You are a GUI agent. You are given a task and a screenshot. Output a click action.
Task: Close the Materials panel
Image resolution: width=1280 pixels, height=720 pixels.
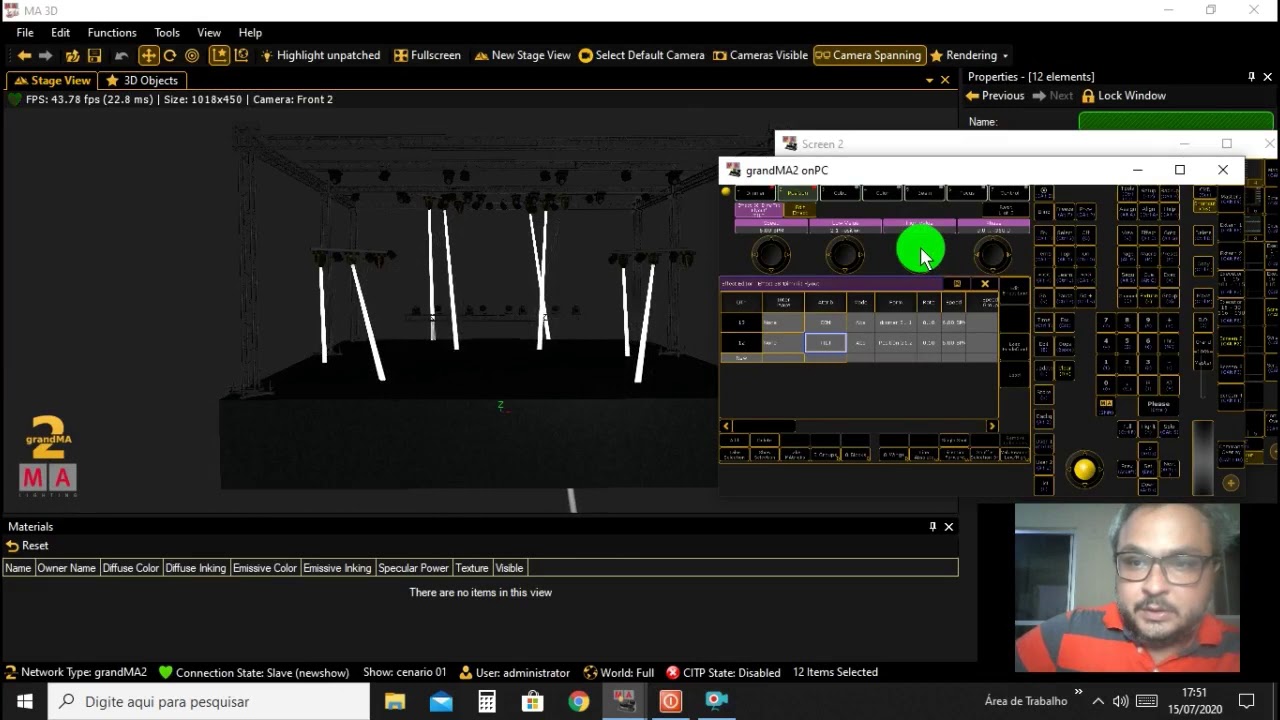pos(949,527)
